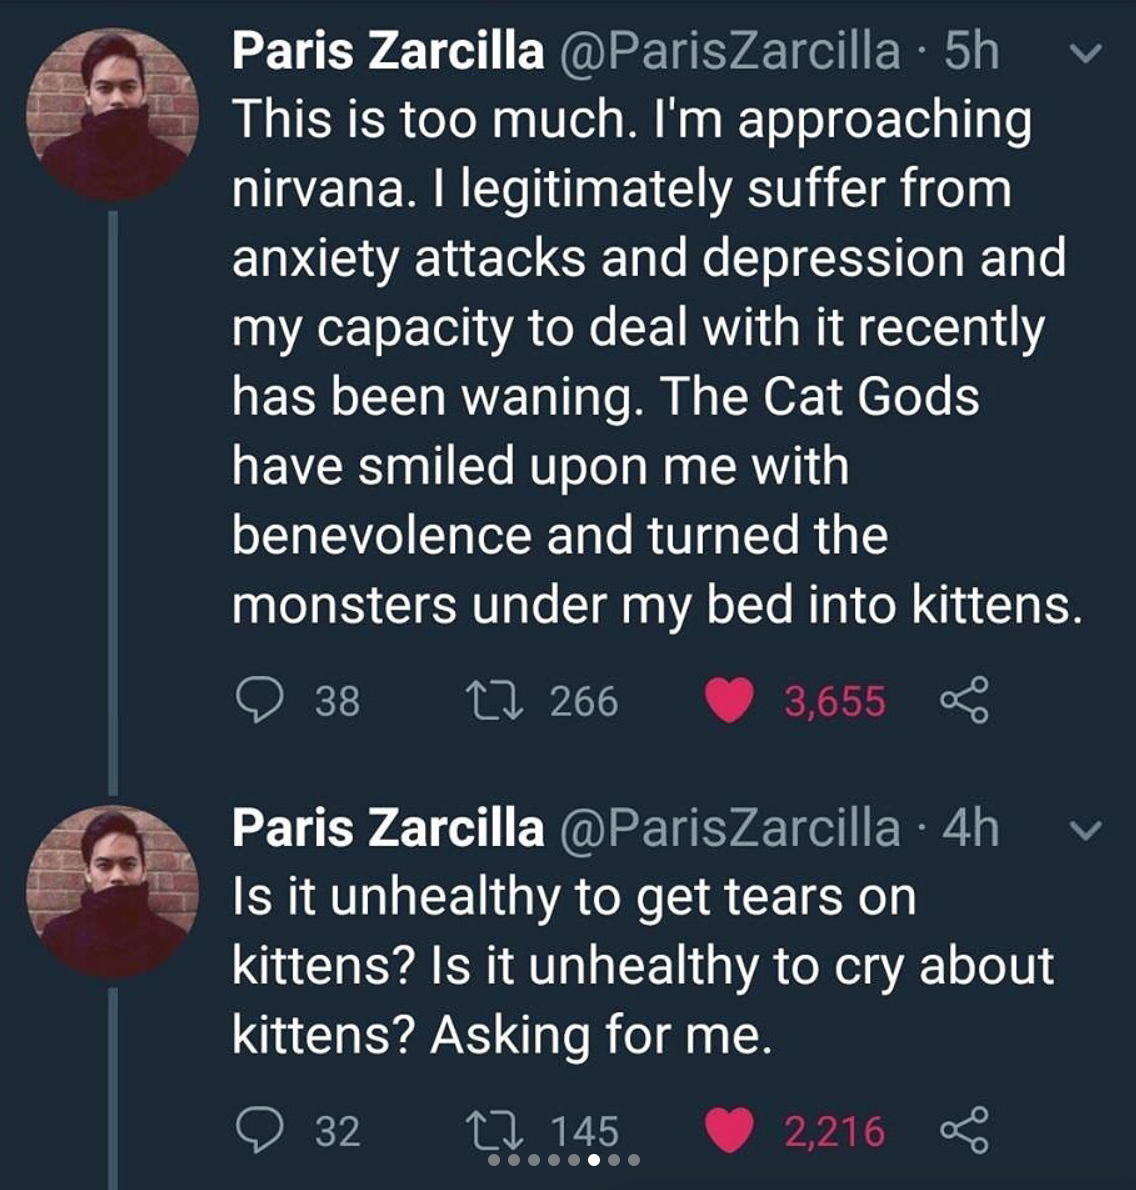Click the retweet icon beside 145
Viewport: 1136px width, 1190px height.
(x=495, y=1130)
